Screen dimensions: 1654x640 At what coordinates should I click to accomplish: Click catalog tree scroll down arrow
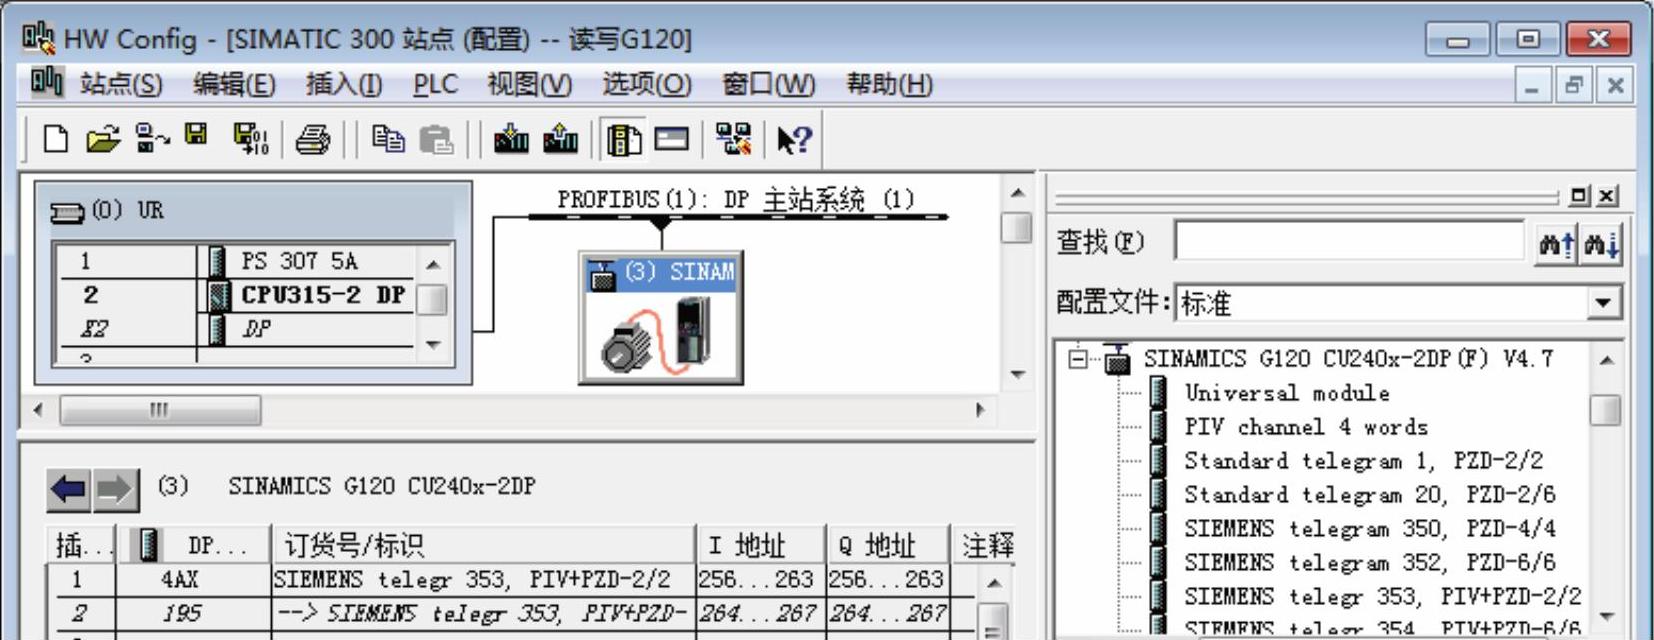click(x=1605, y=617)
